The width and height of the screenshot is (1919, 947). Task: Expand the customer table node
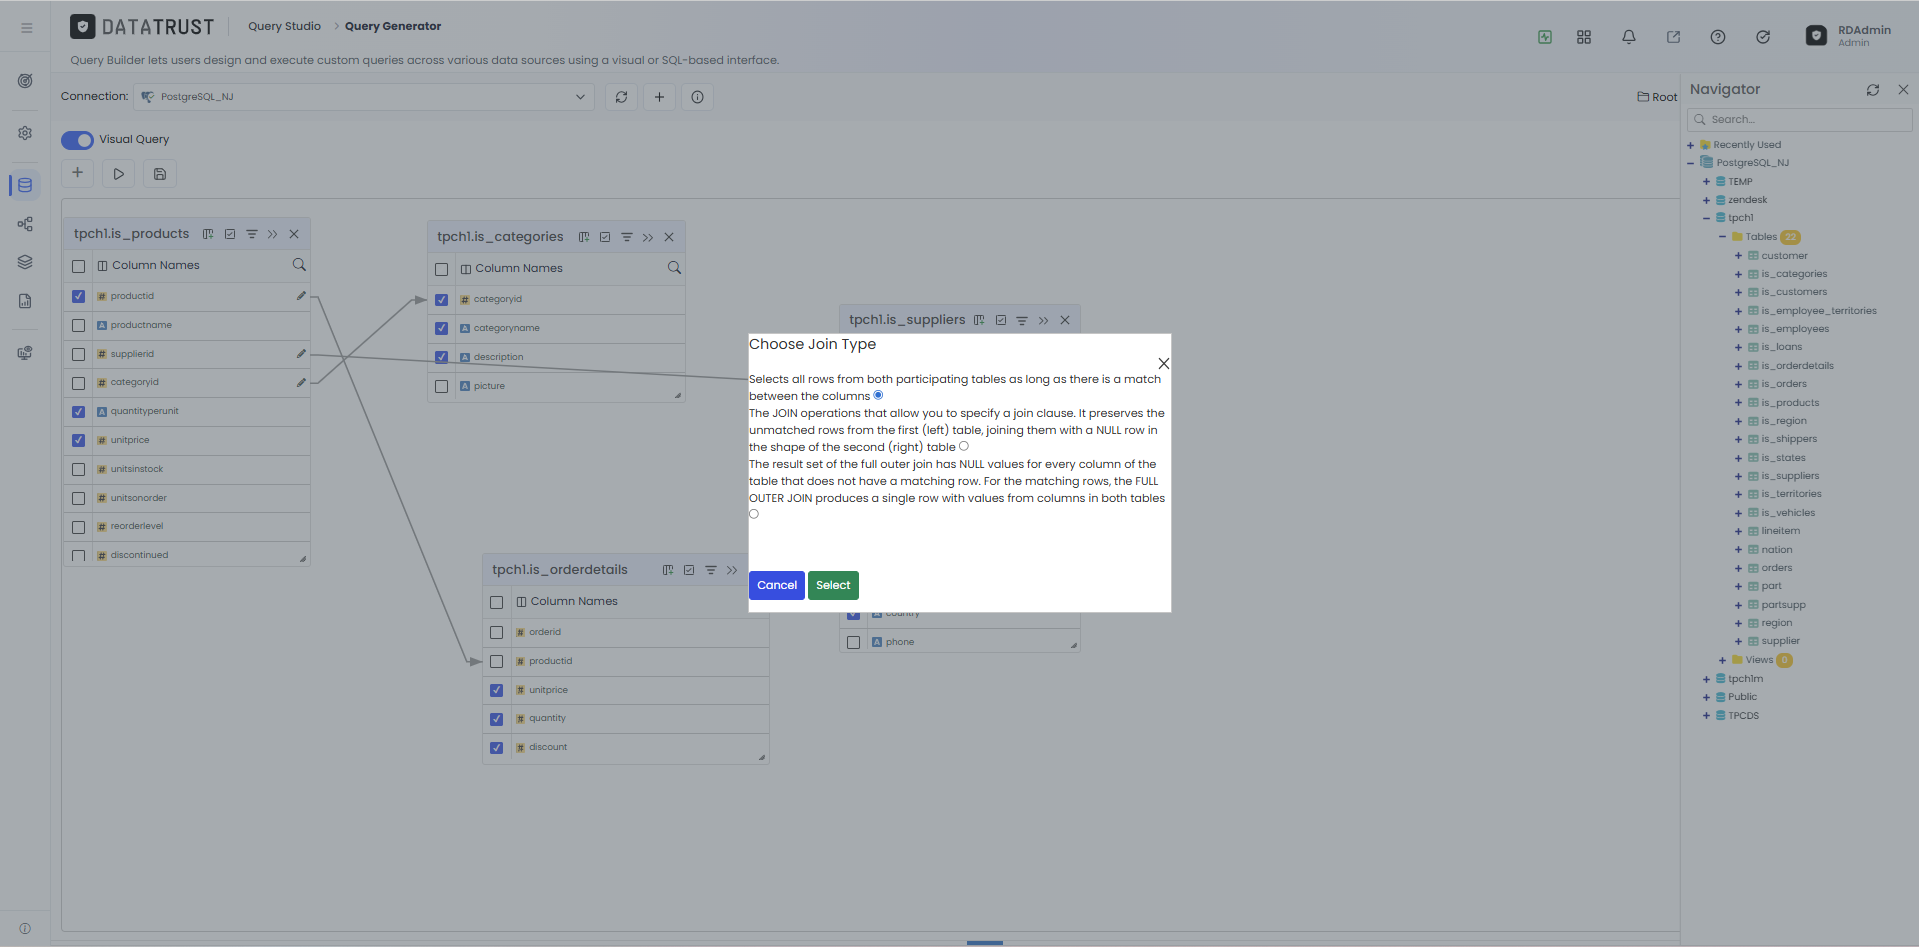click(x=1738, y=256)
